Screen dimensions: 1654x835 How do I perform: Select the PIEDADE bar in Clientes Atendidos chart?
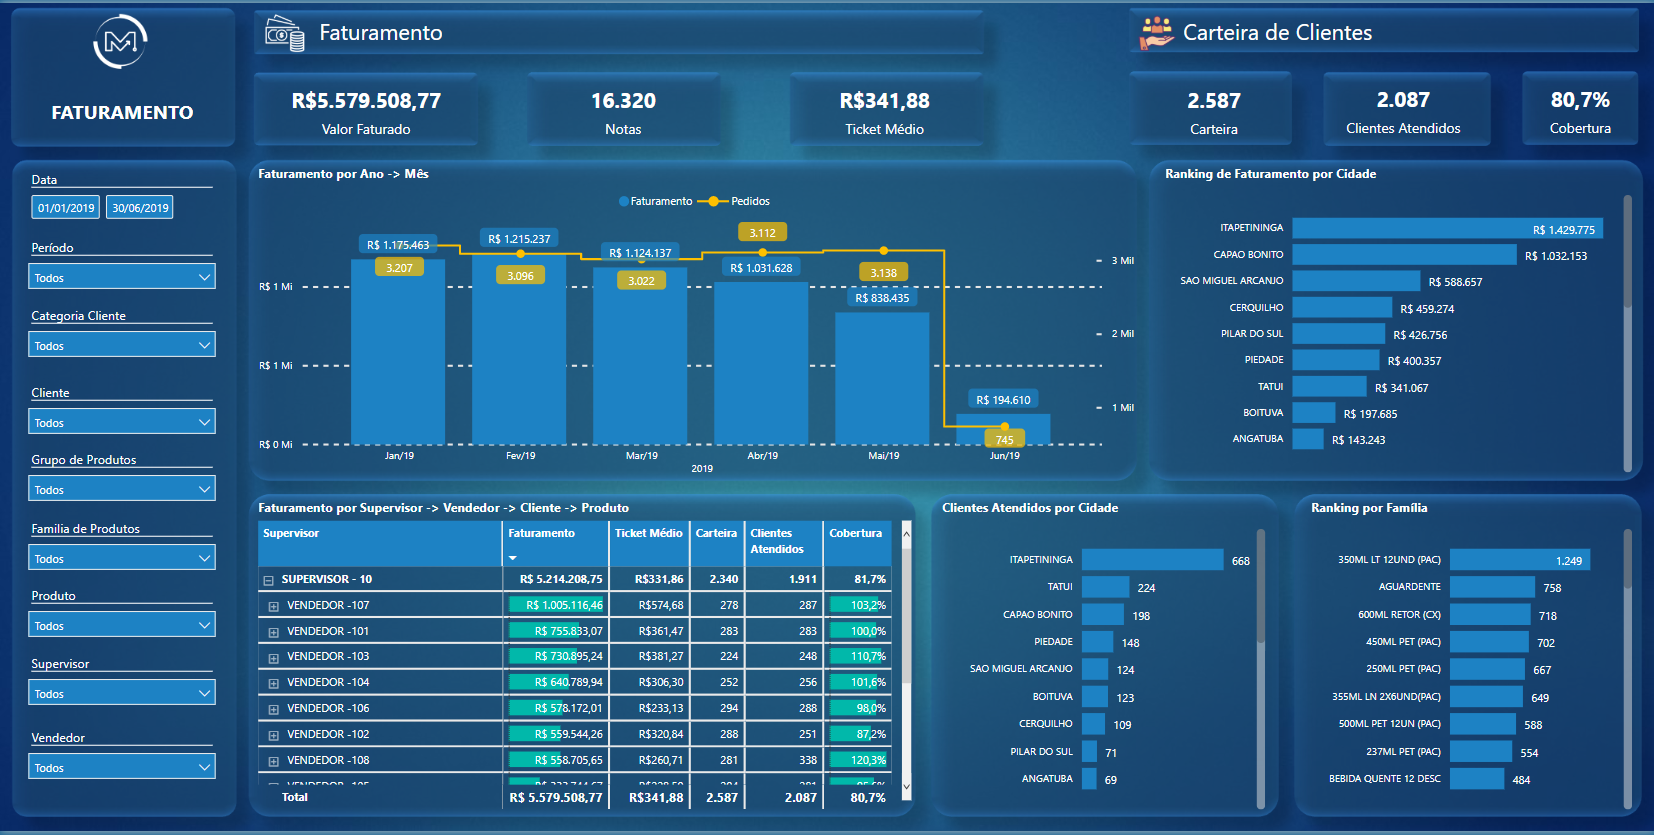[x=1098, y=642]
